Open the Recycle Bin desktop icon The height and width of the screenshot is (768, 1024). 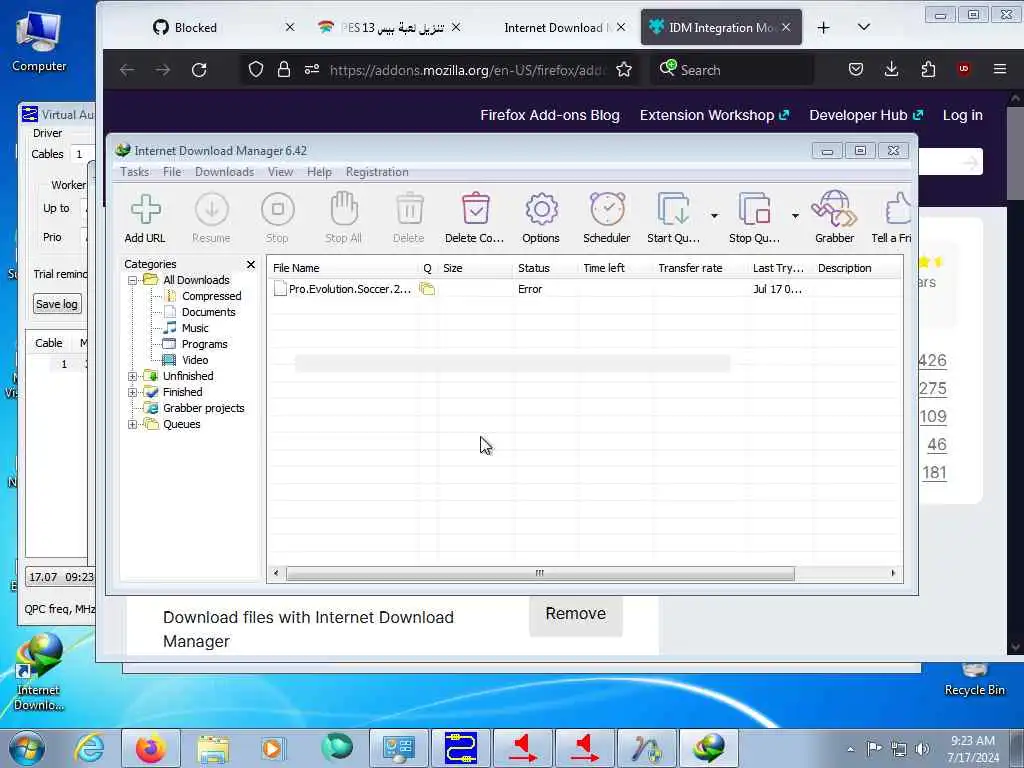[x=974, y=679]
